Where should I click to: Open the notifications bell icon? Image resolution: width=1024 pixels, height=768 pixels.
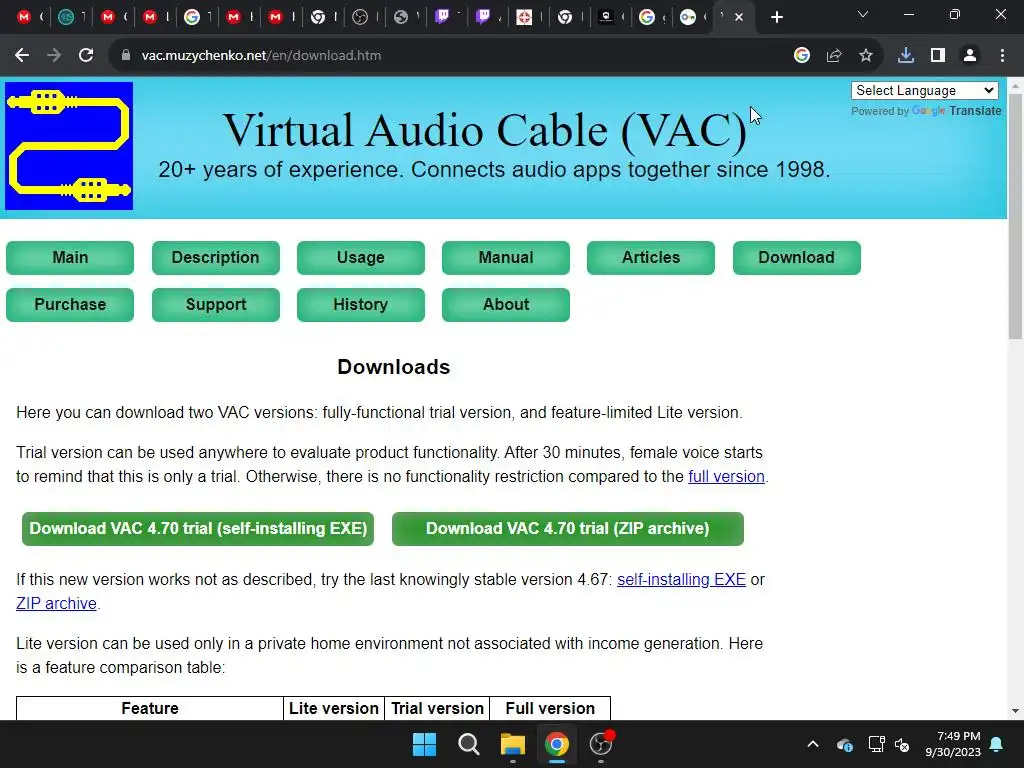tap(997, 744)
